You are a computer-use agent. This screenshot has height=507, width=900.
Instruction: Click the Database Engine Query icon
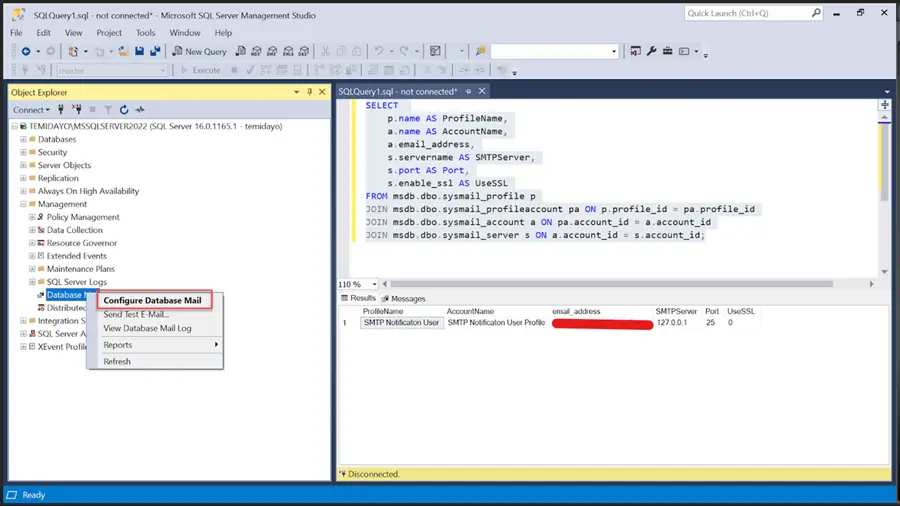coord(240,51)
